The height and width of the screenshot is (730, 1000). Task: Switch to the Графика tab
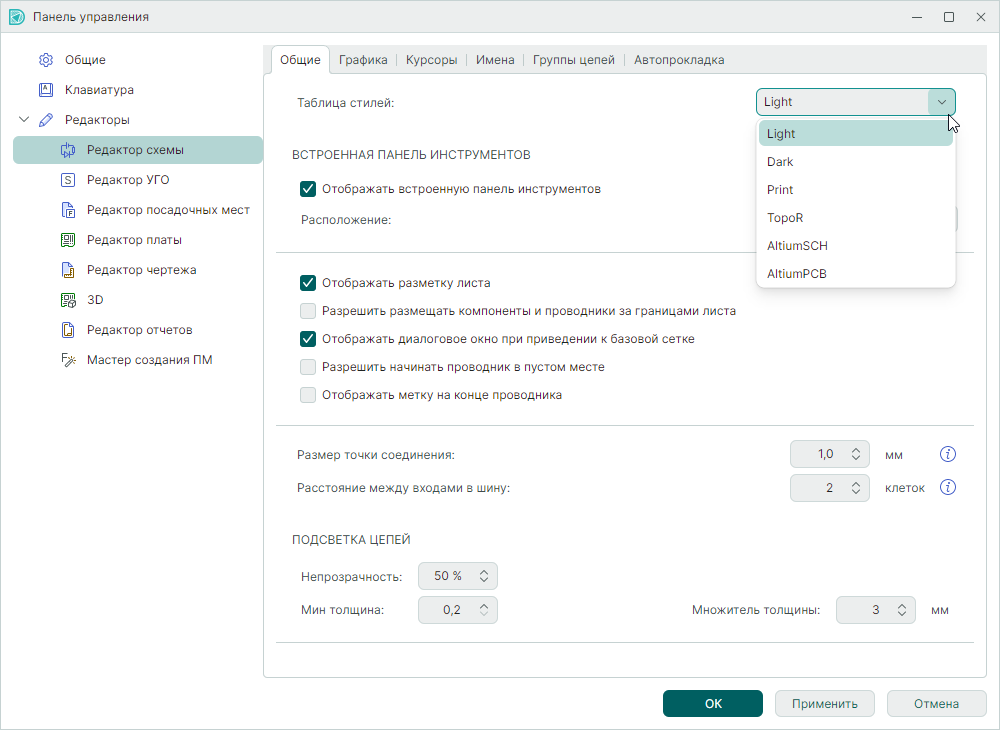[x=363, y=60]
